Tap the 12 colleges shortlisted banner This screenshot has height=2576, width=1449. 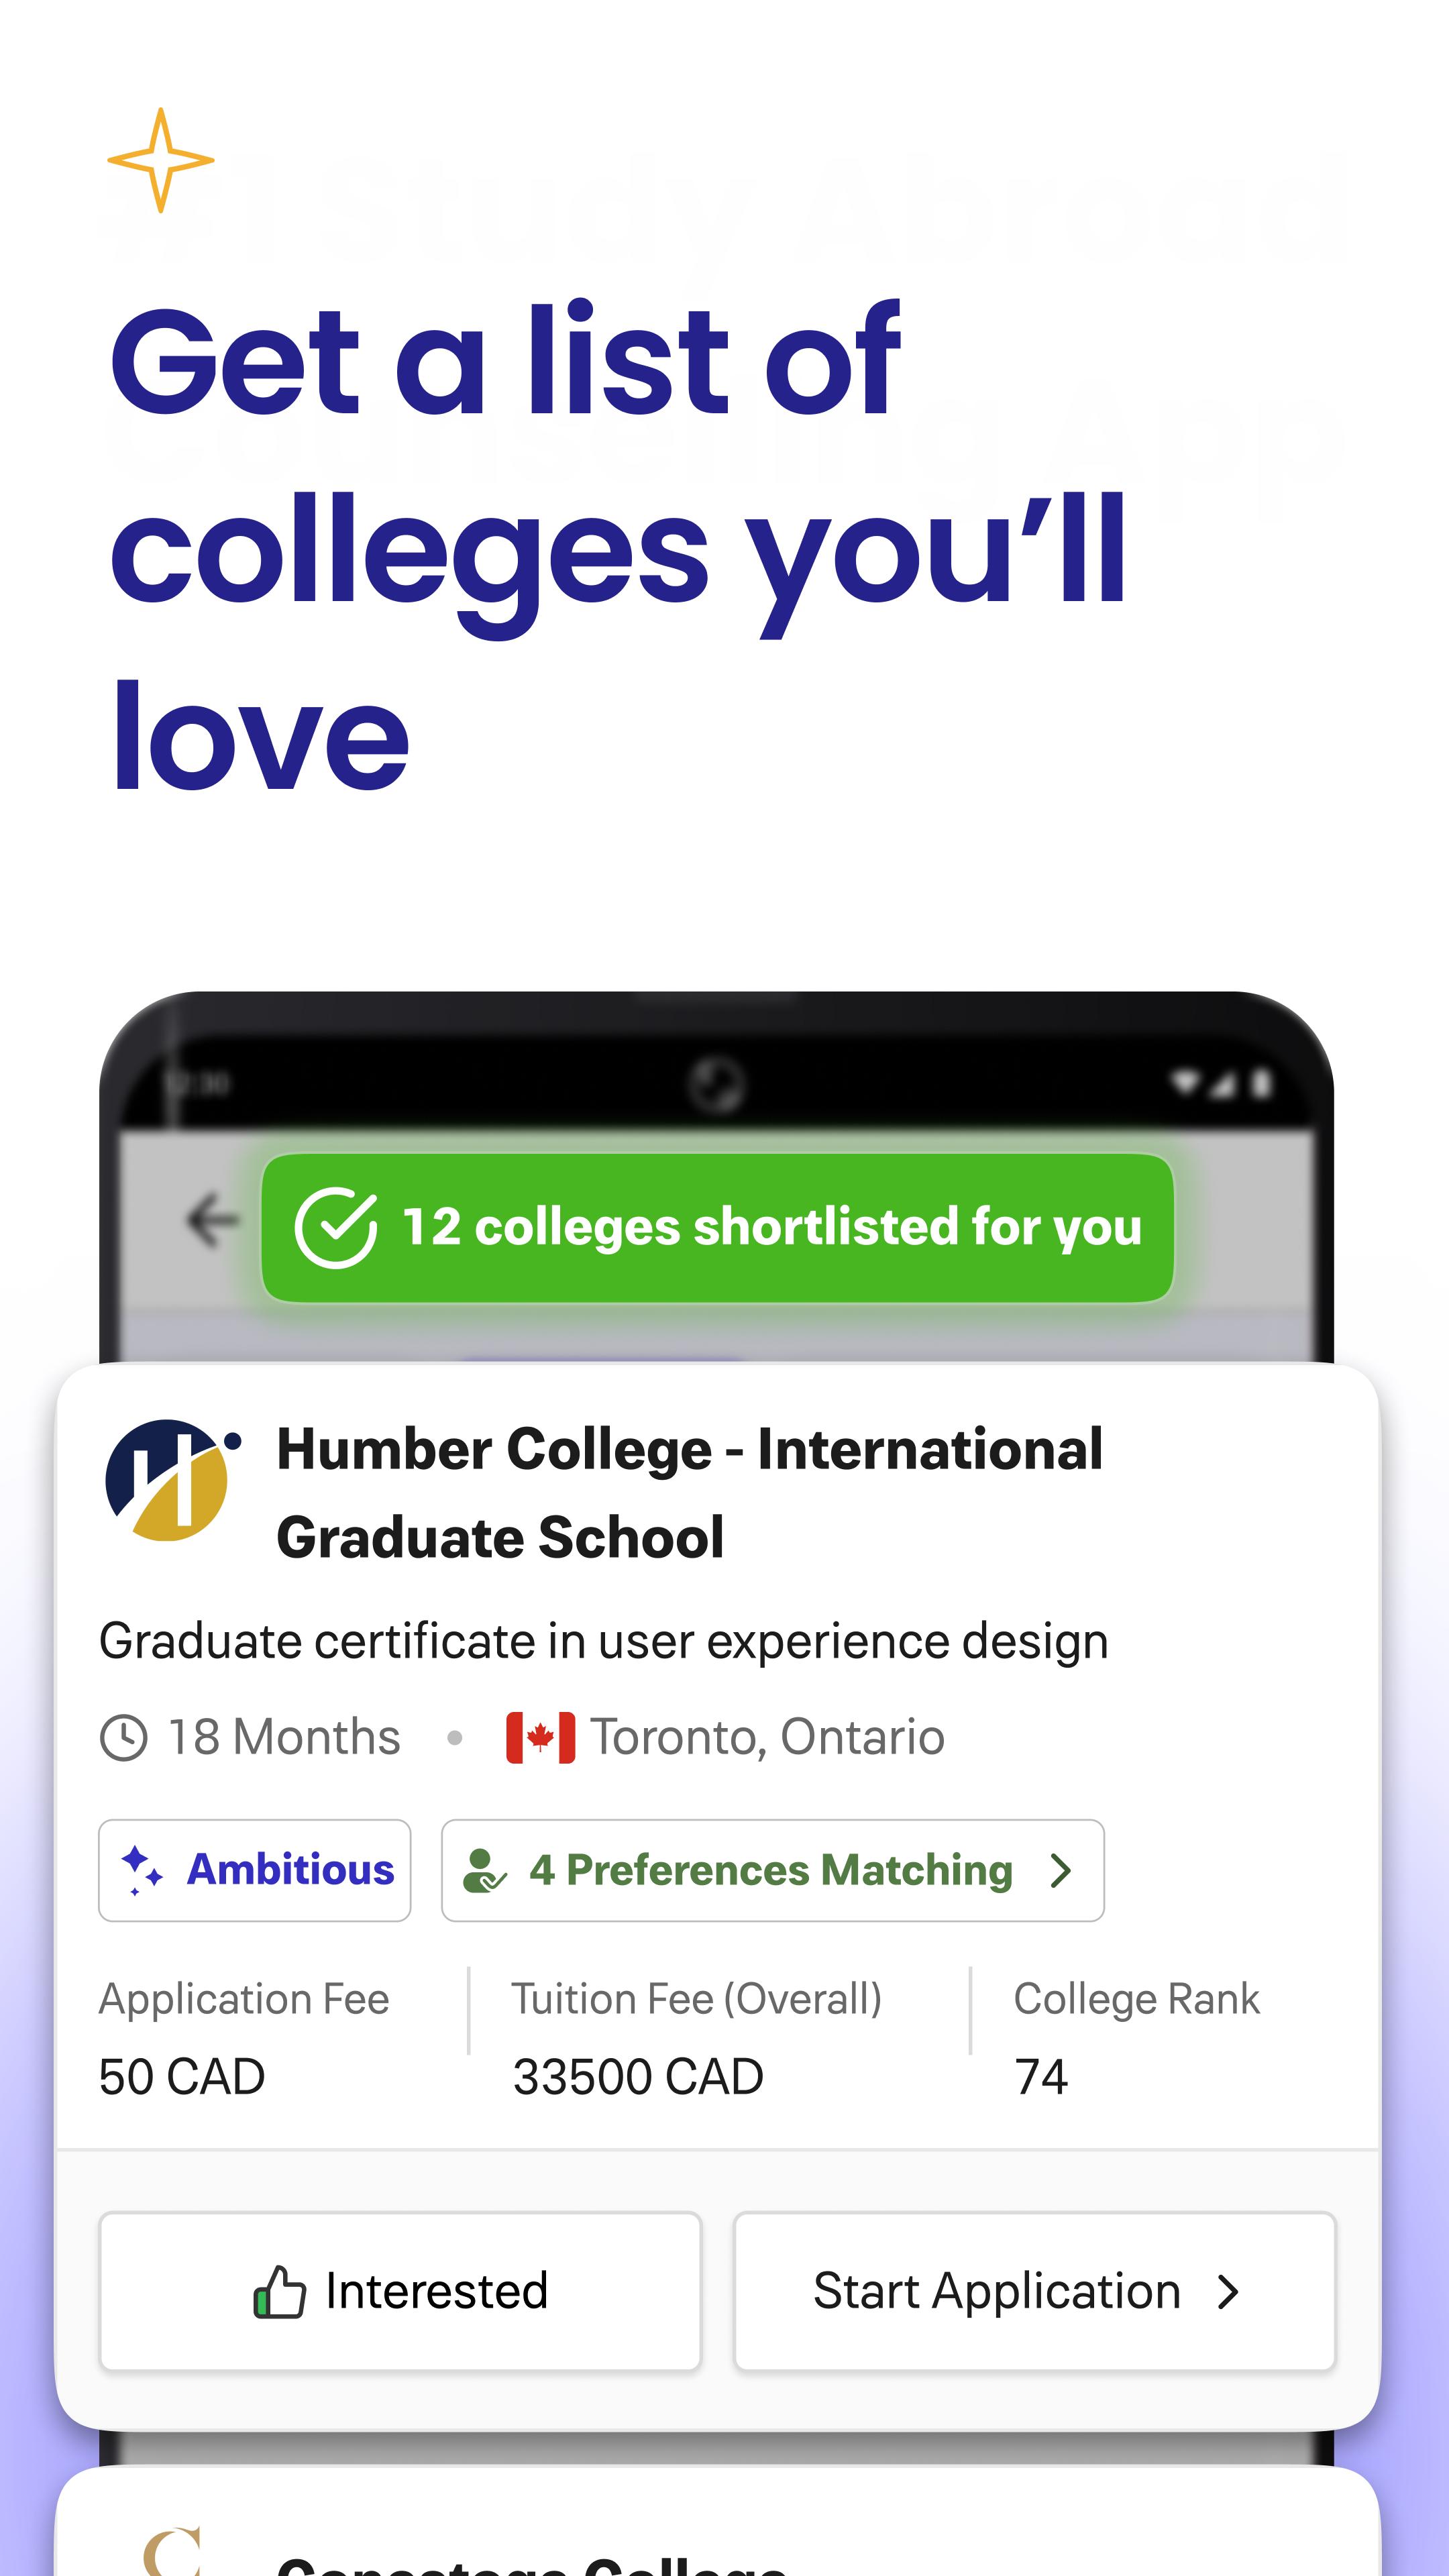(717, 1228)
